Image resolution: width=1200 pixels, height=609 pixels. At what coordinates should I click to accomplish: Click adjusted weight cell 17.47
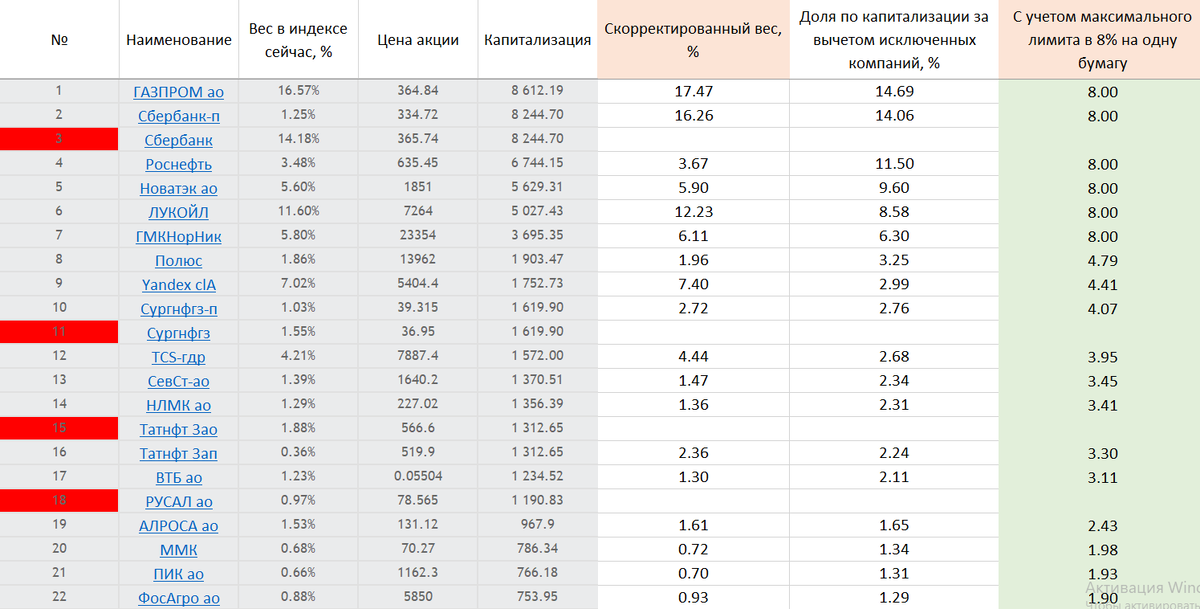coord(693,91)
